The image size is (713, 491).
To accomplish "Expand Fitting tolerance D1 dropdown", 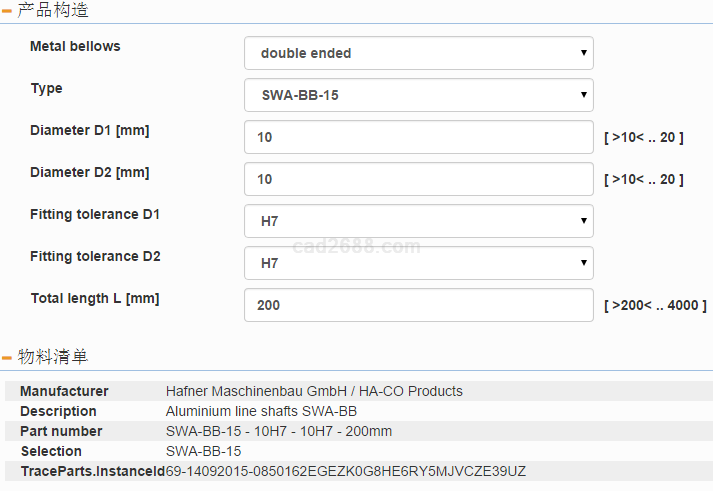I will click(x=418, y=221).
